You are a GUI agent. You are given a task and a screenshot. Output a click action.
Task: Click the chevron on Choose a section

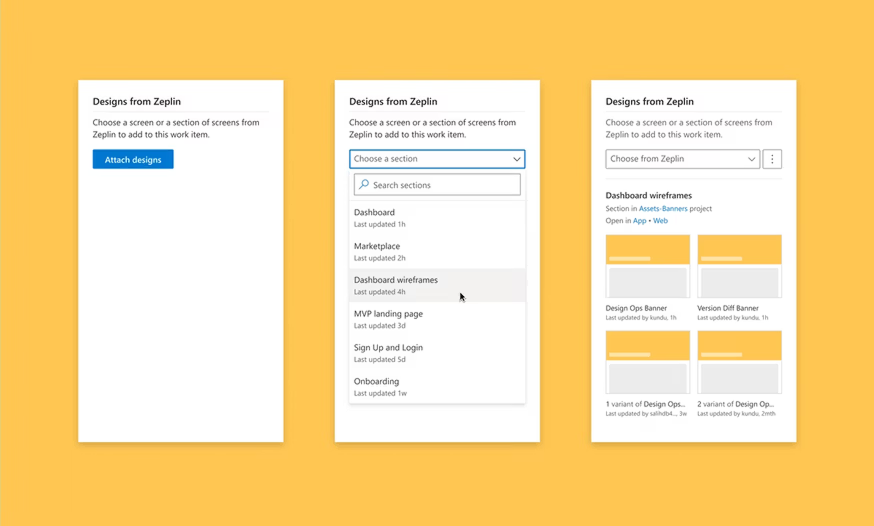click(516, 159)
